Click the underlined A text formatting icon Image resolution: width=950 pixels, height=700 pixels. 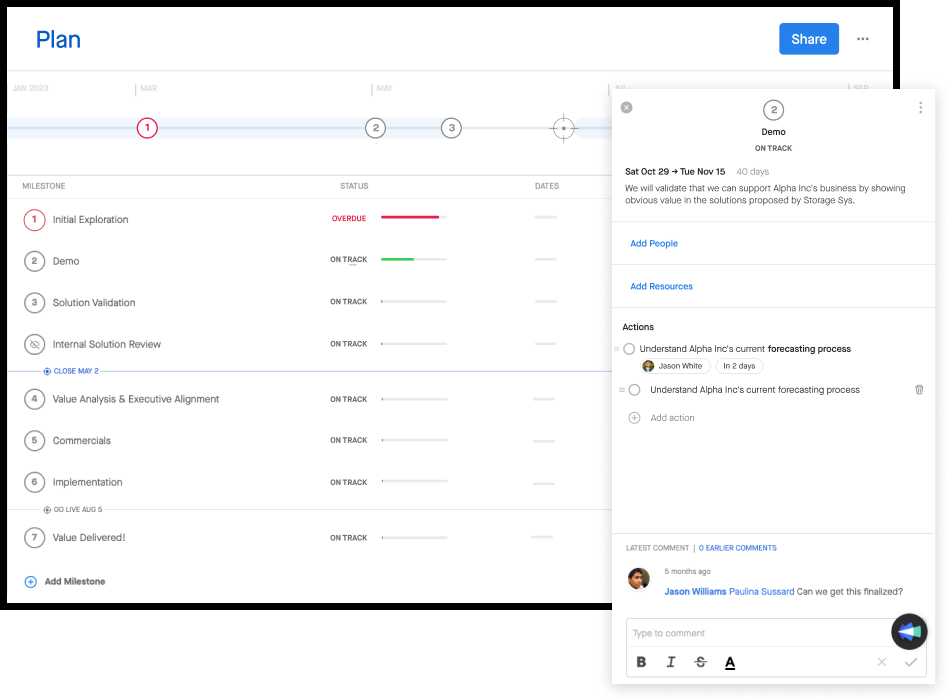pos(729,661)
